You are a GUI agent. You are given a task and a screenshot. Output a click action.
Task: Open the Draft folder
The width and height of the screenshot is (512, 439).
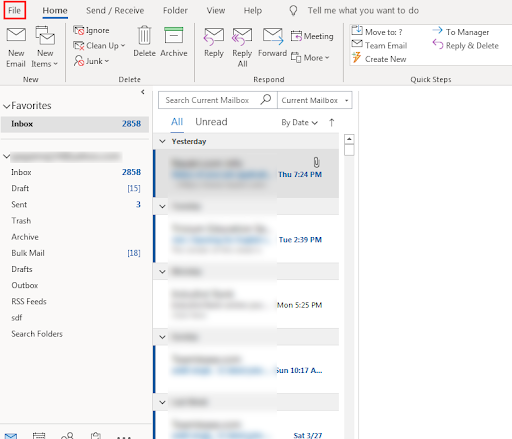coord(75,188)
